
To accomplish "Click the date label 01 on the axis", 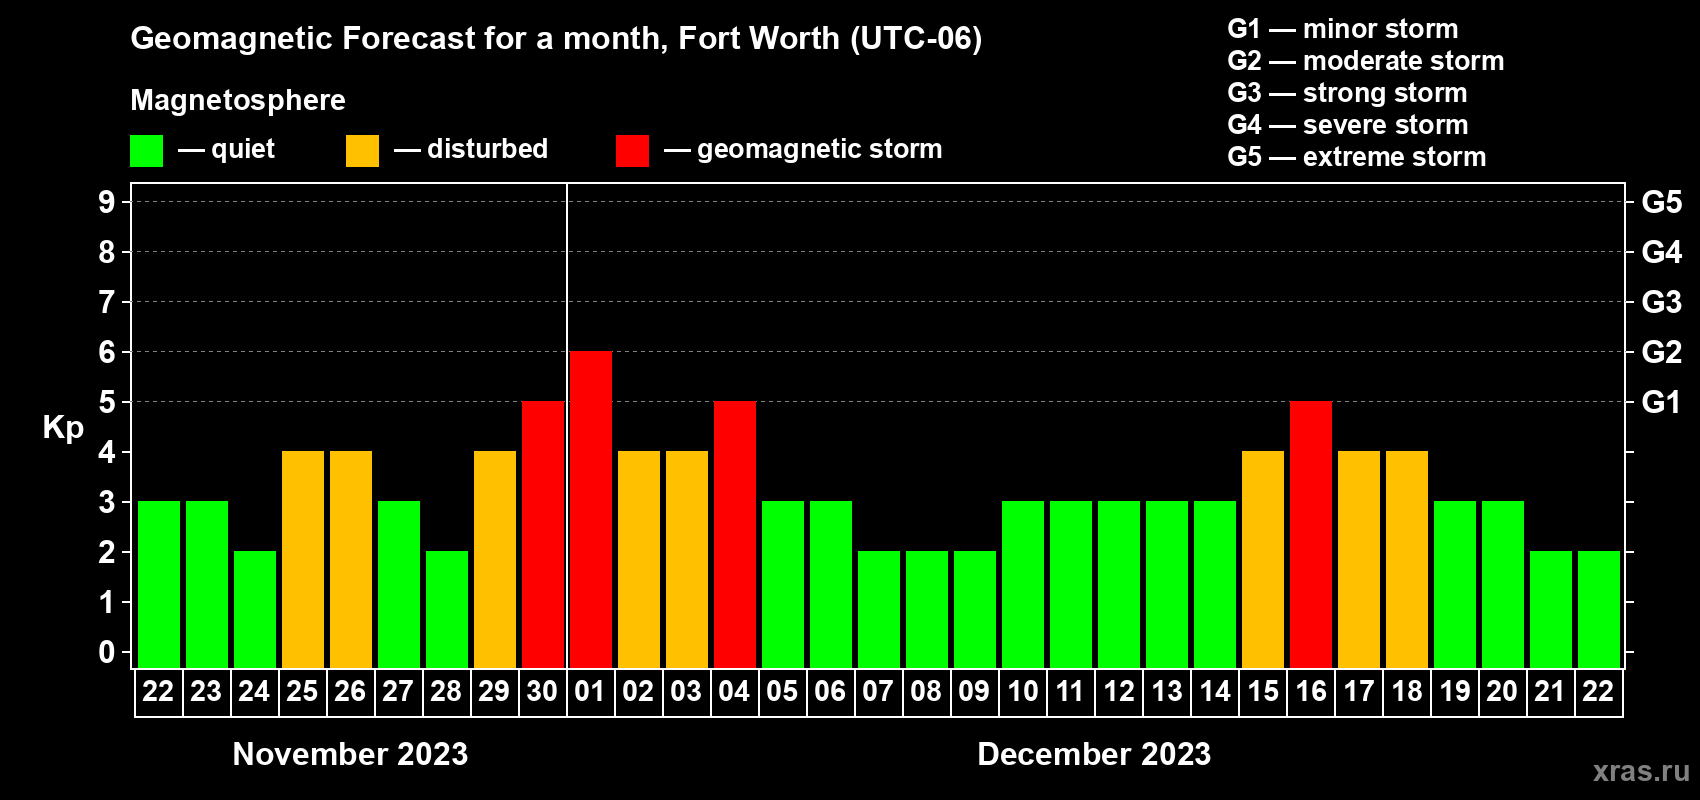I will (x=590, y=691).
